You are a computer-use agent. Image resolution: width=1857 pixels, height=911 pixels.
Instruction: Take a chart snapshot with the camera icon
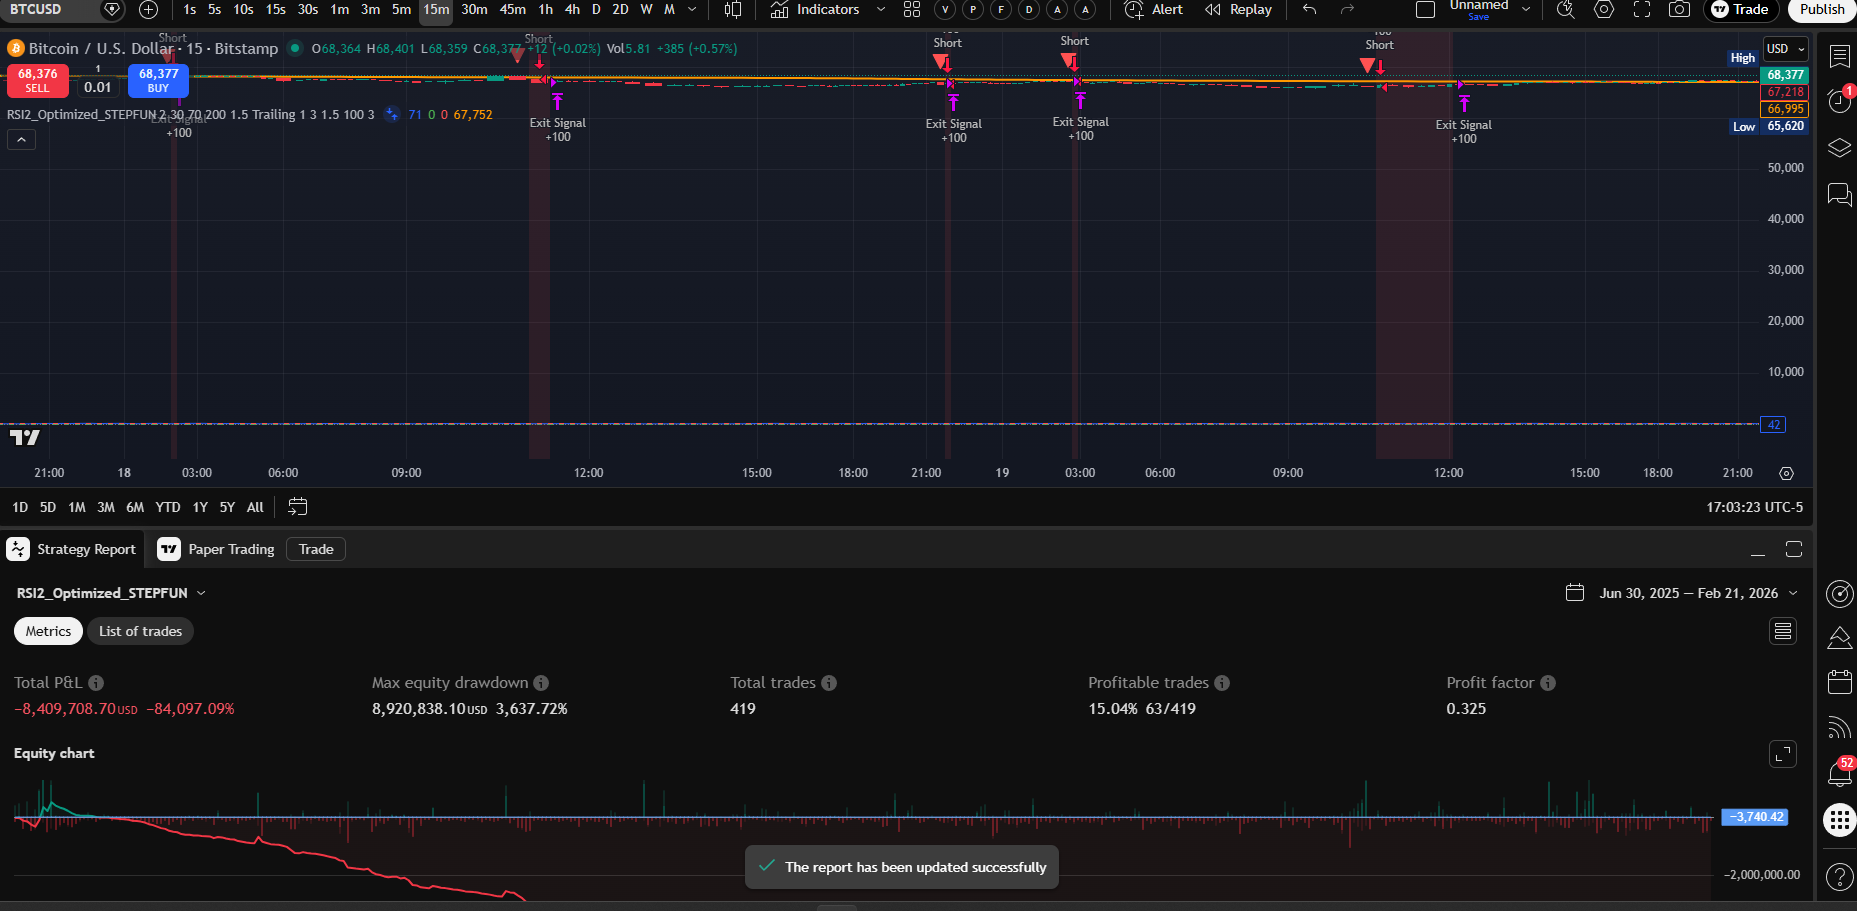pyautogui.click(x=1680, y=11)
